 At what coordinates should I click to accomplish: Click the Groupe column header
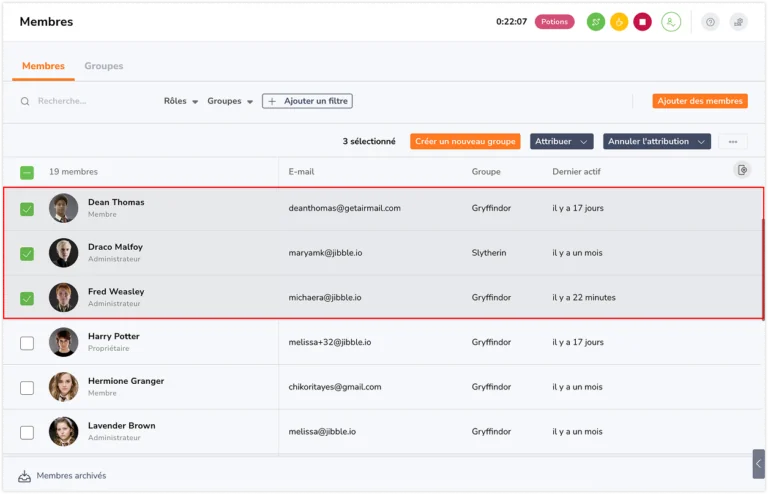coord(486,172)
